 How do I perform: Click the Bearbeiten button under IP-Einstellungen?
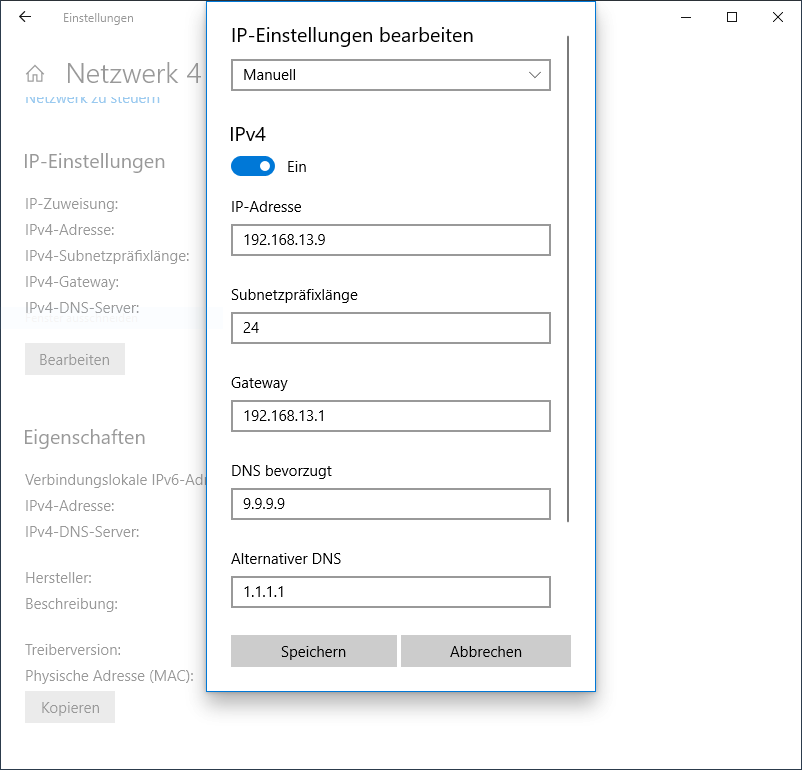click(x=74, y=359)
